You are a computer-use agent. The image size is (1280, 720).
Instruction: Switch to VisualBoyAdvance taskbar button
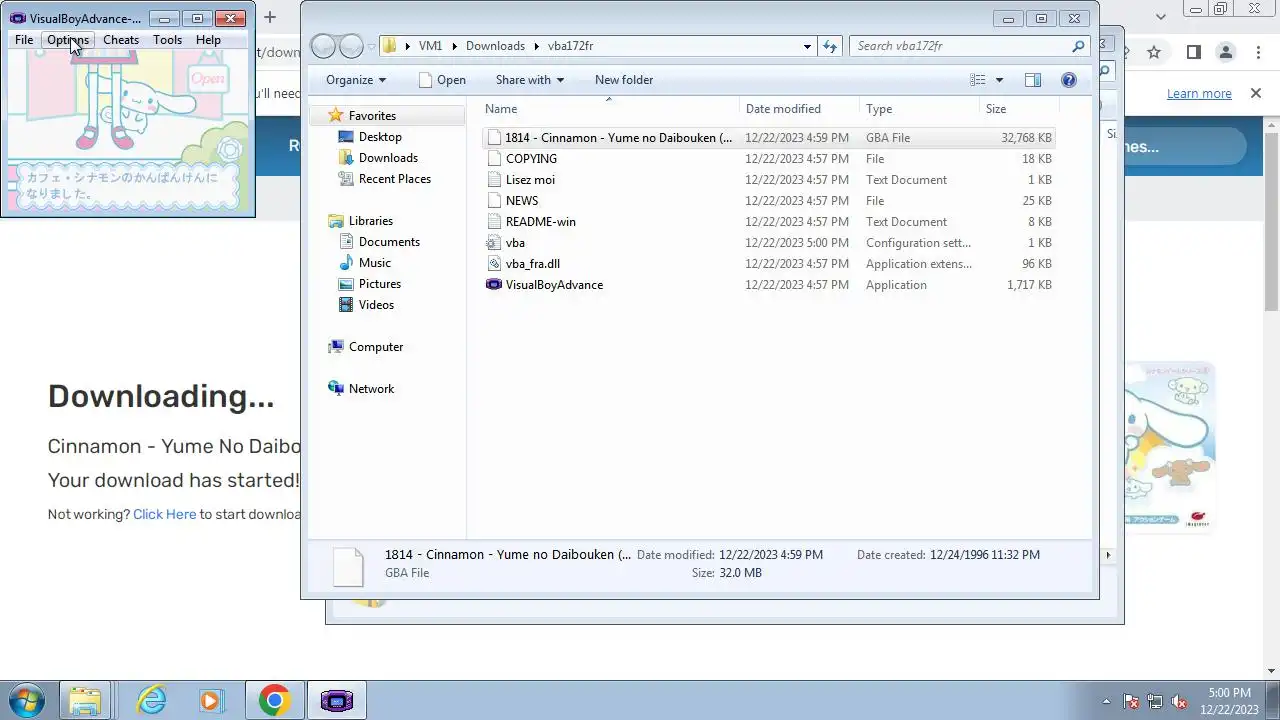click(x=337, y=700)
